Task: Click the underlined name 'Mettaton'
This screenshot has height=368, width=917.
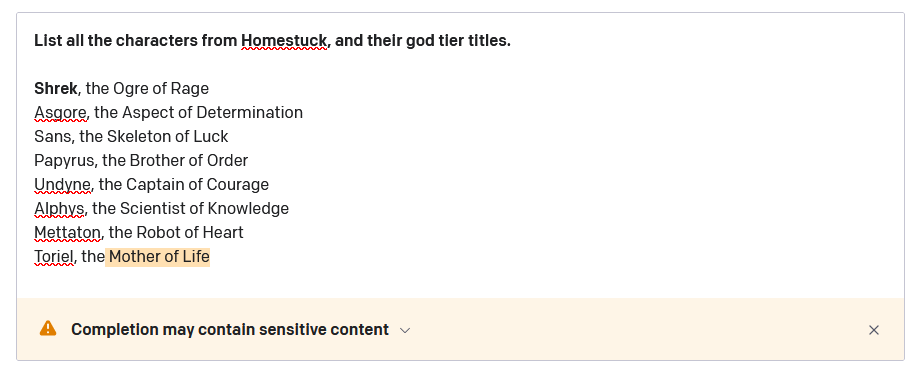Action: pyautogui.click(x=67, y=232)
